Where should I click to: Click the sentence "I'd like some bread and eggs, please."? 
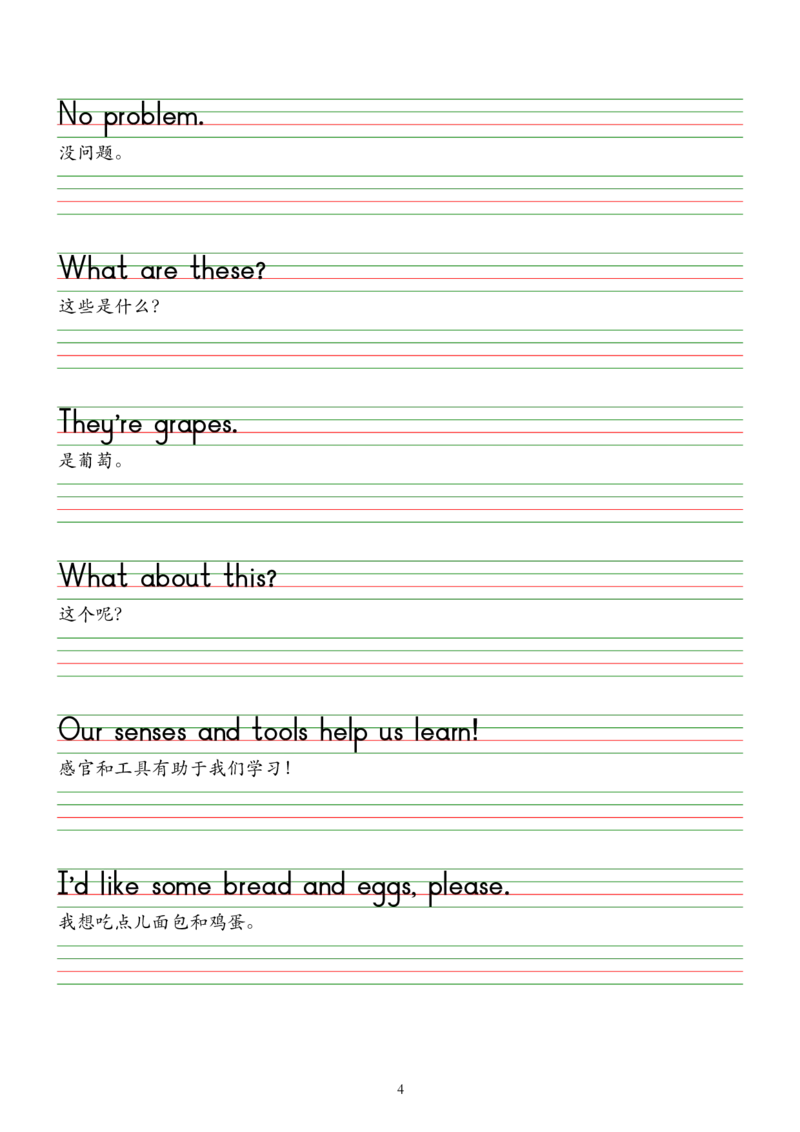(284, 887)
